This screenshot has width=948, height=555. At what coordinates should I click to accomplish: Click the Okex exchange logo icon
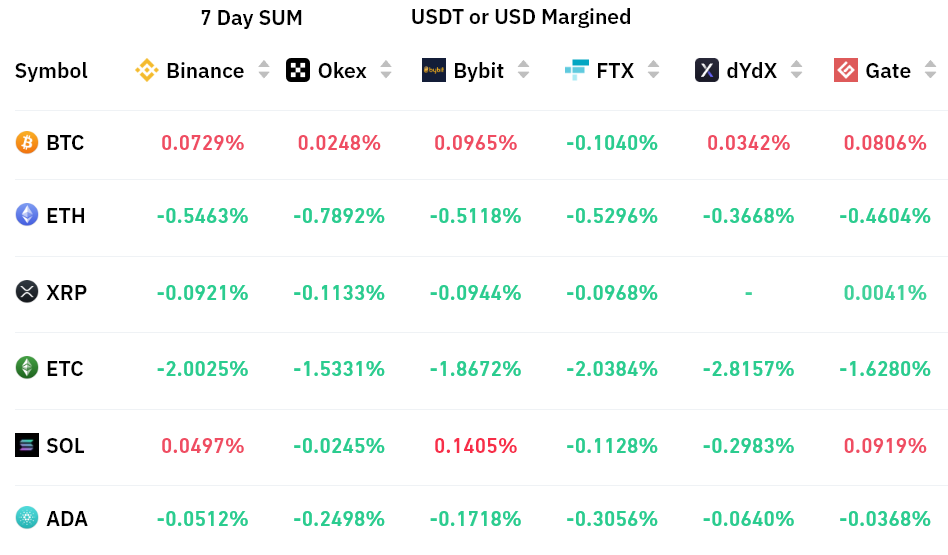pos(298,70)
